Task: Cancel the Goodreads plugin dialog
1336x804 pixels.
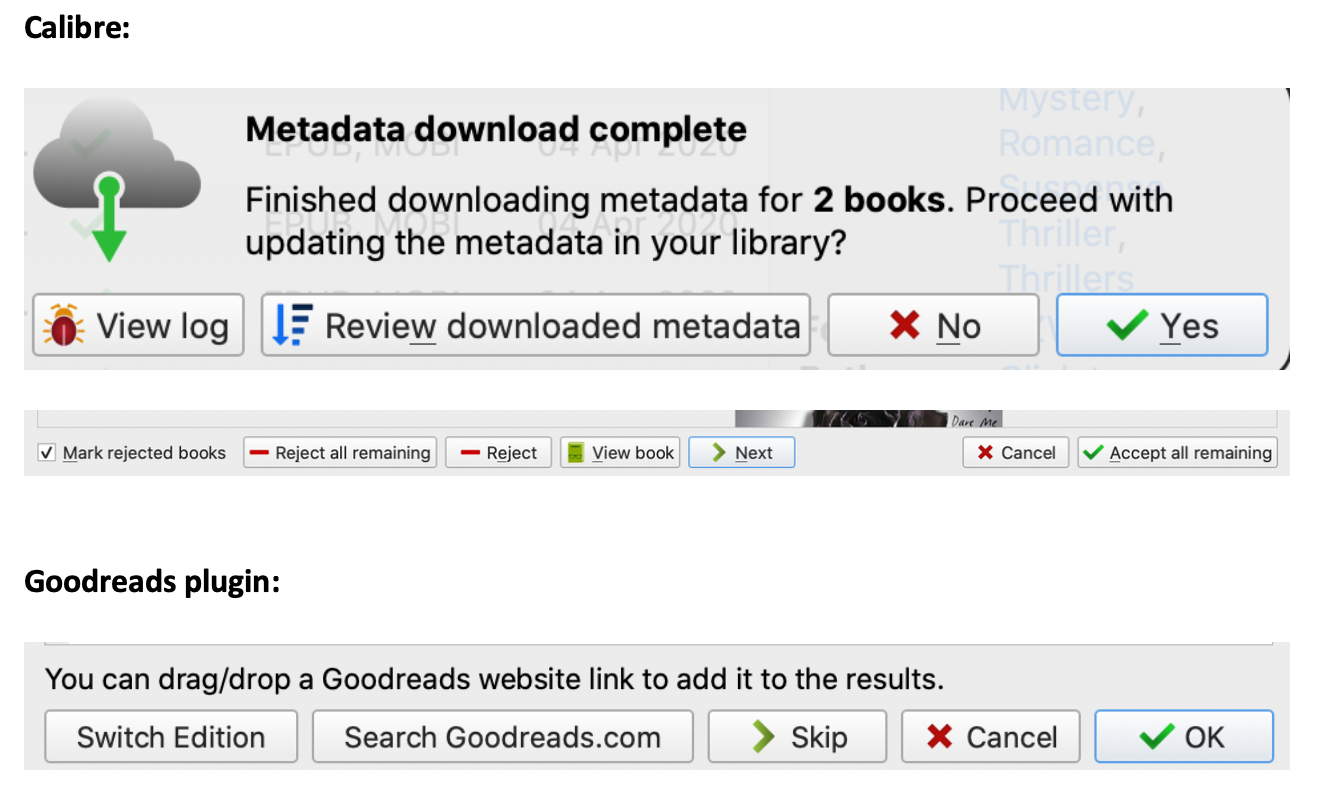Action: (x=990, y=737)
